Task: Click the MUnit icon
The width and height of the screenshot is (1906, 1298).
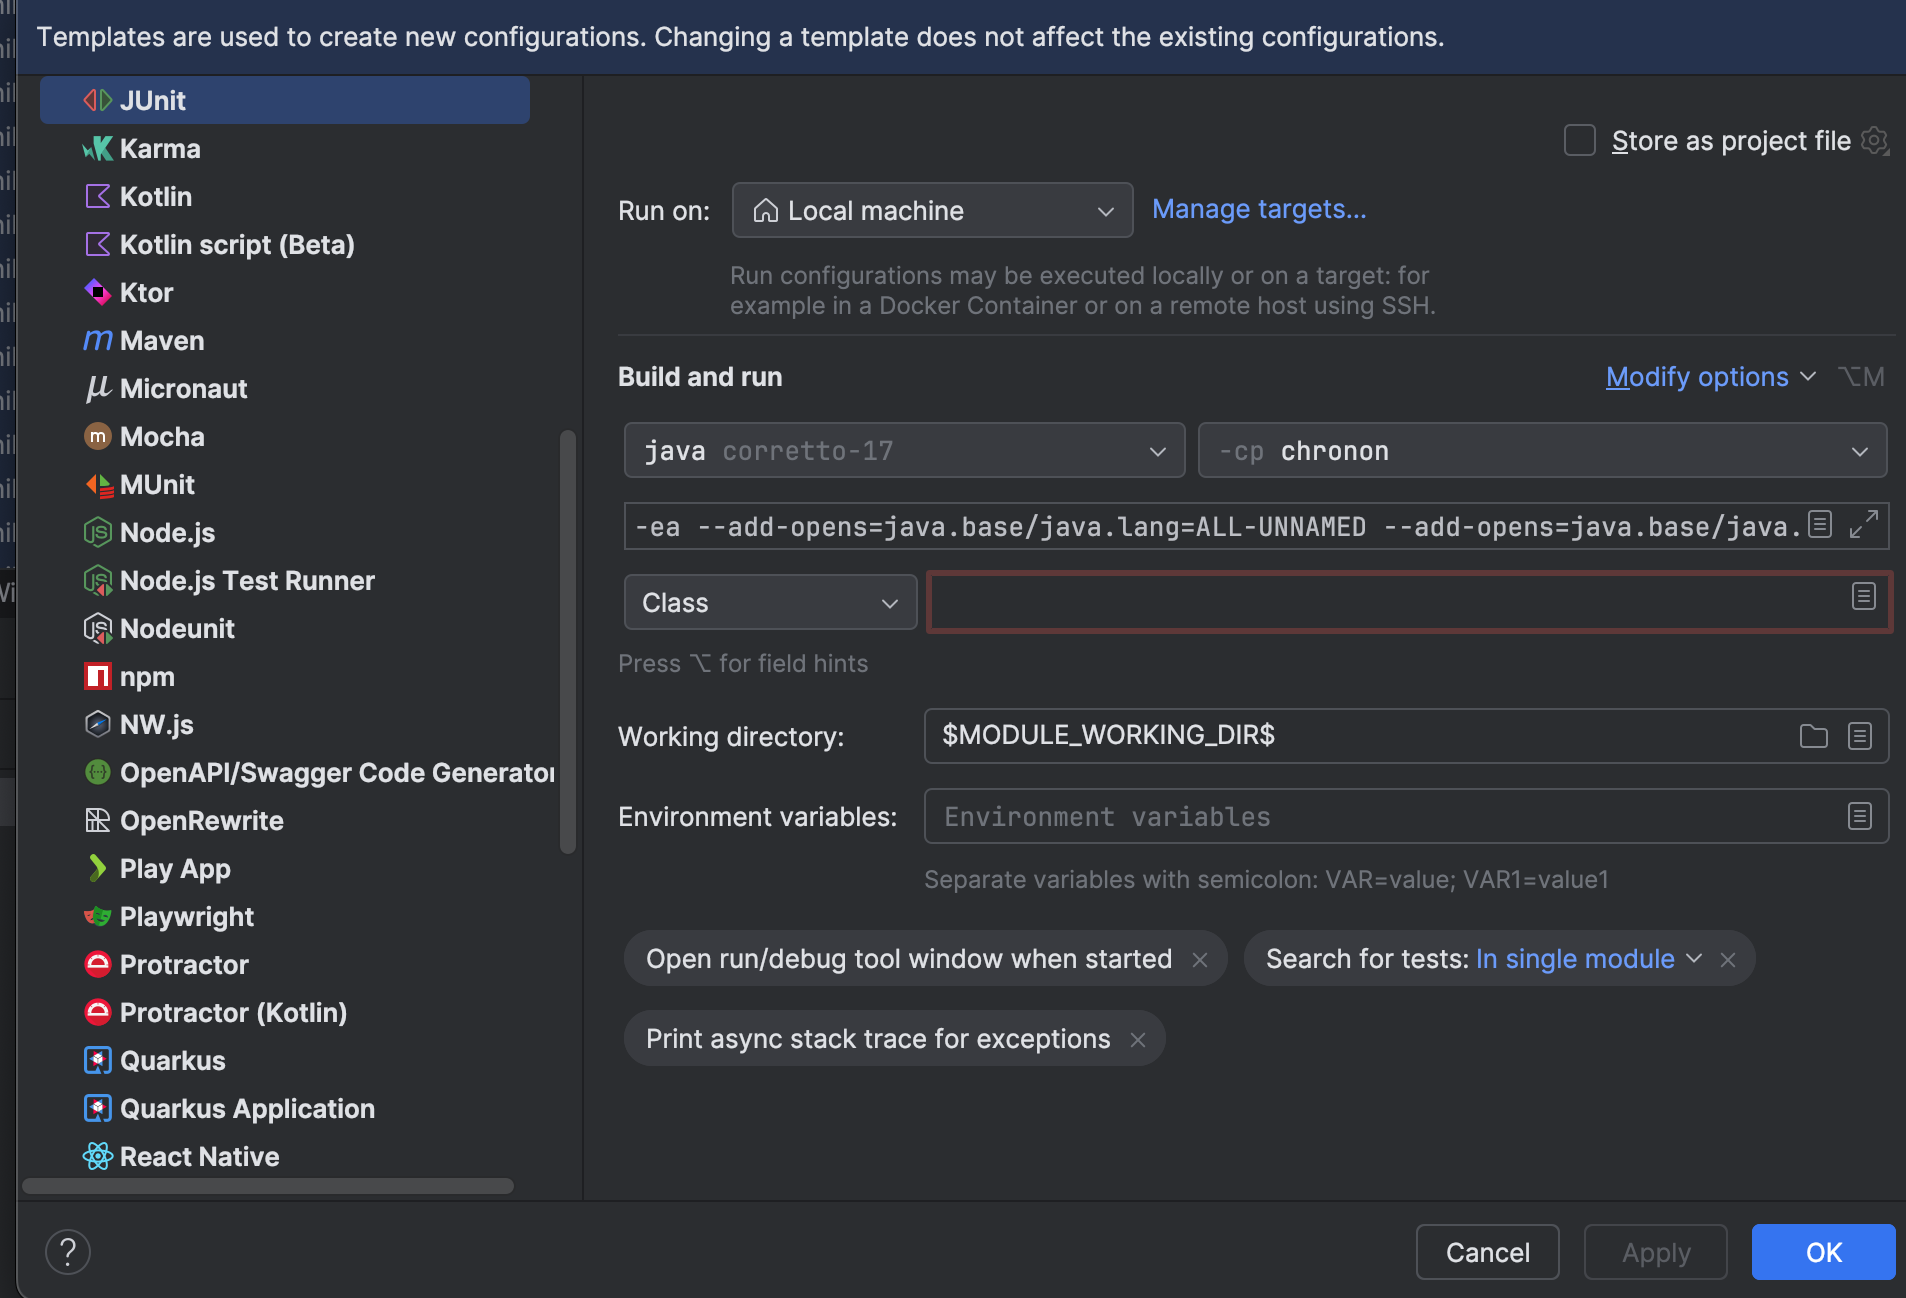Action: pos(97,484)
